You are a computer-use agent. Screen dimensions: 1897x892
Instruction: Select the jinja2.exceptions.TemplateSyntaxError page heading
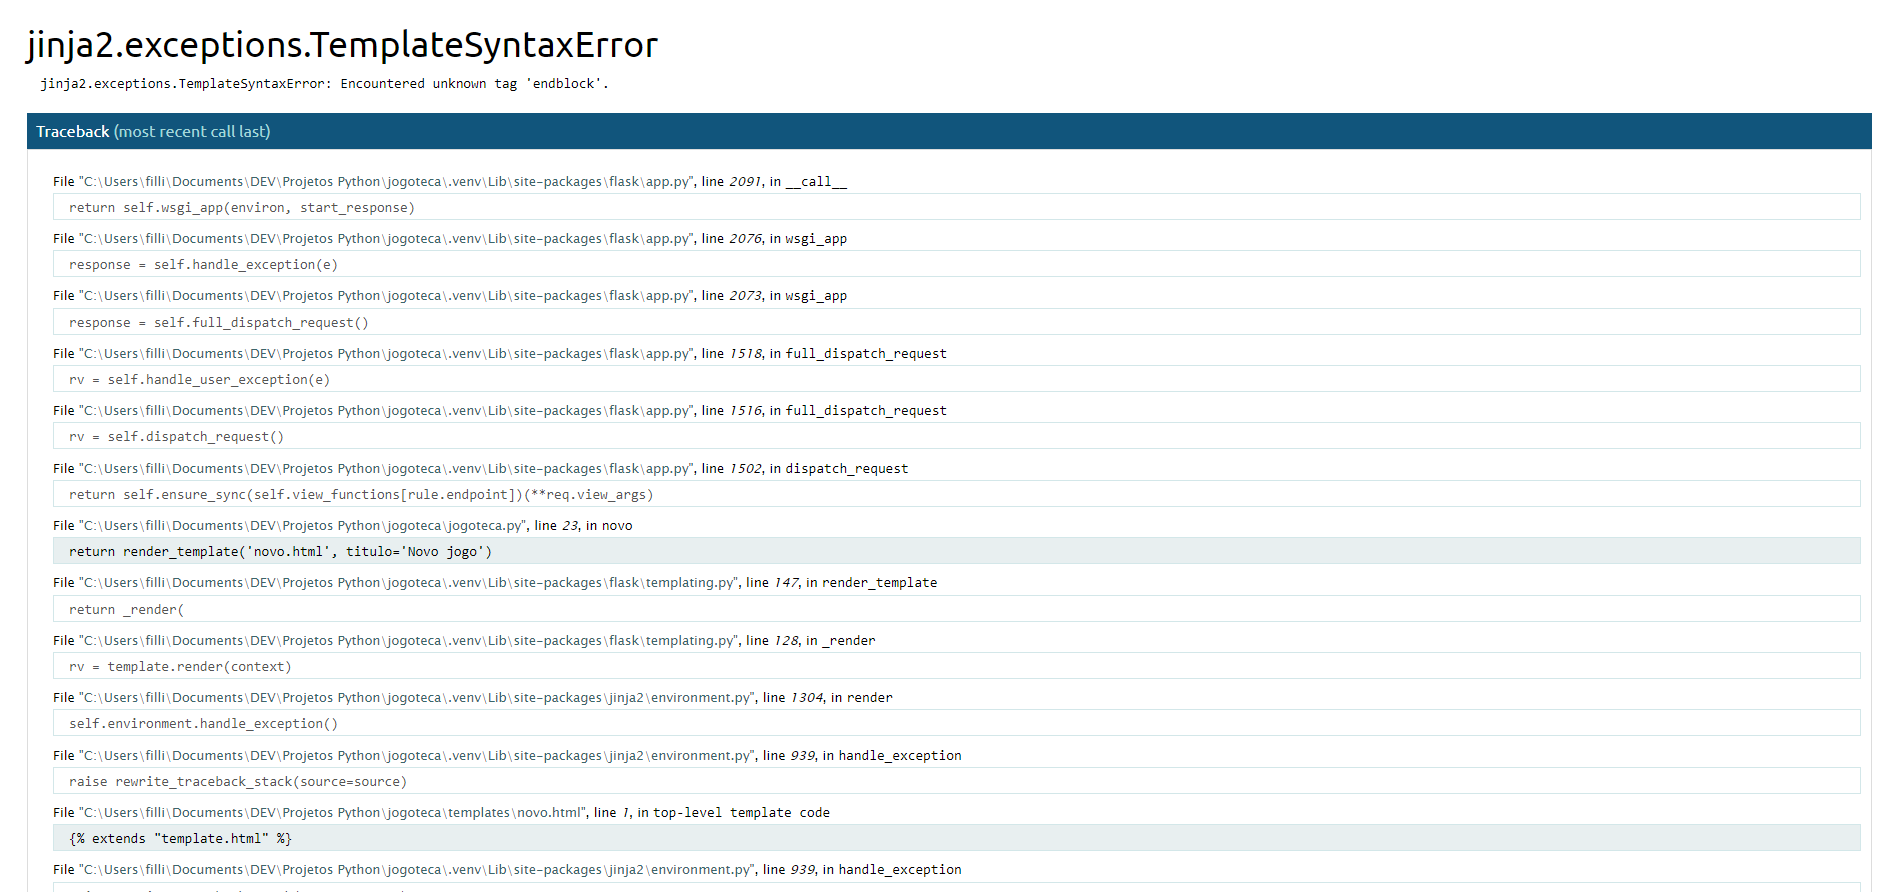coord(342,45)
